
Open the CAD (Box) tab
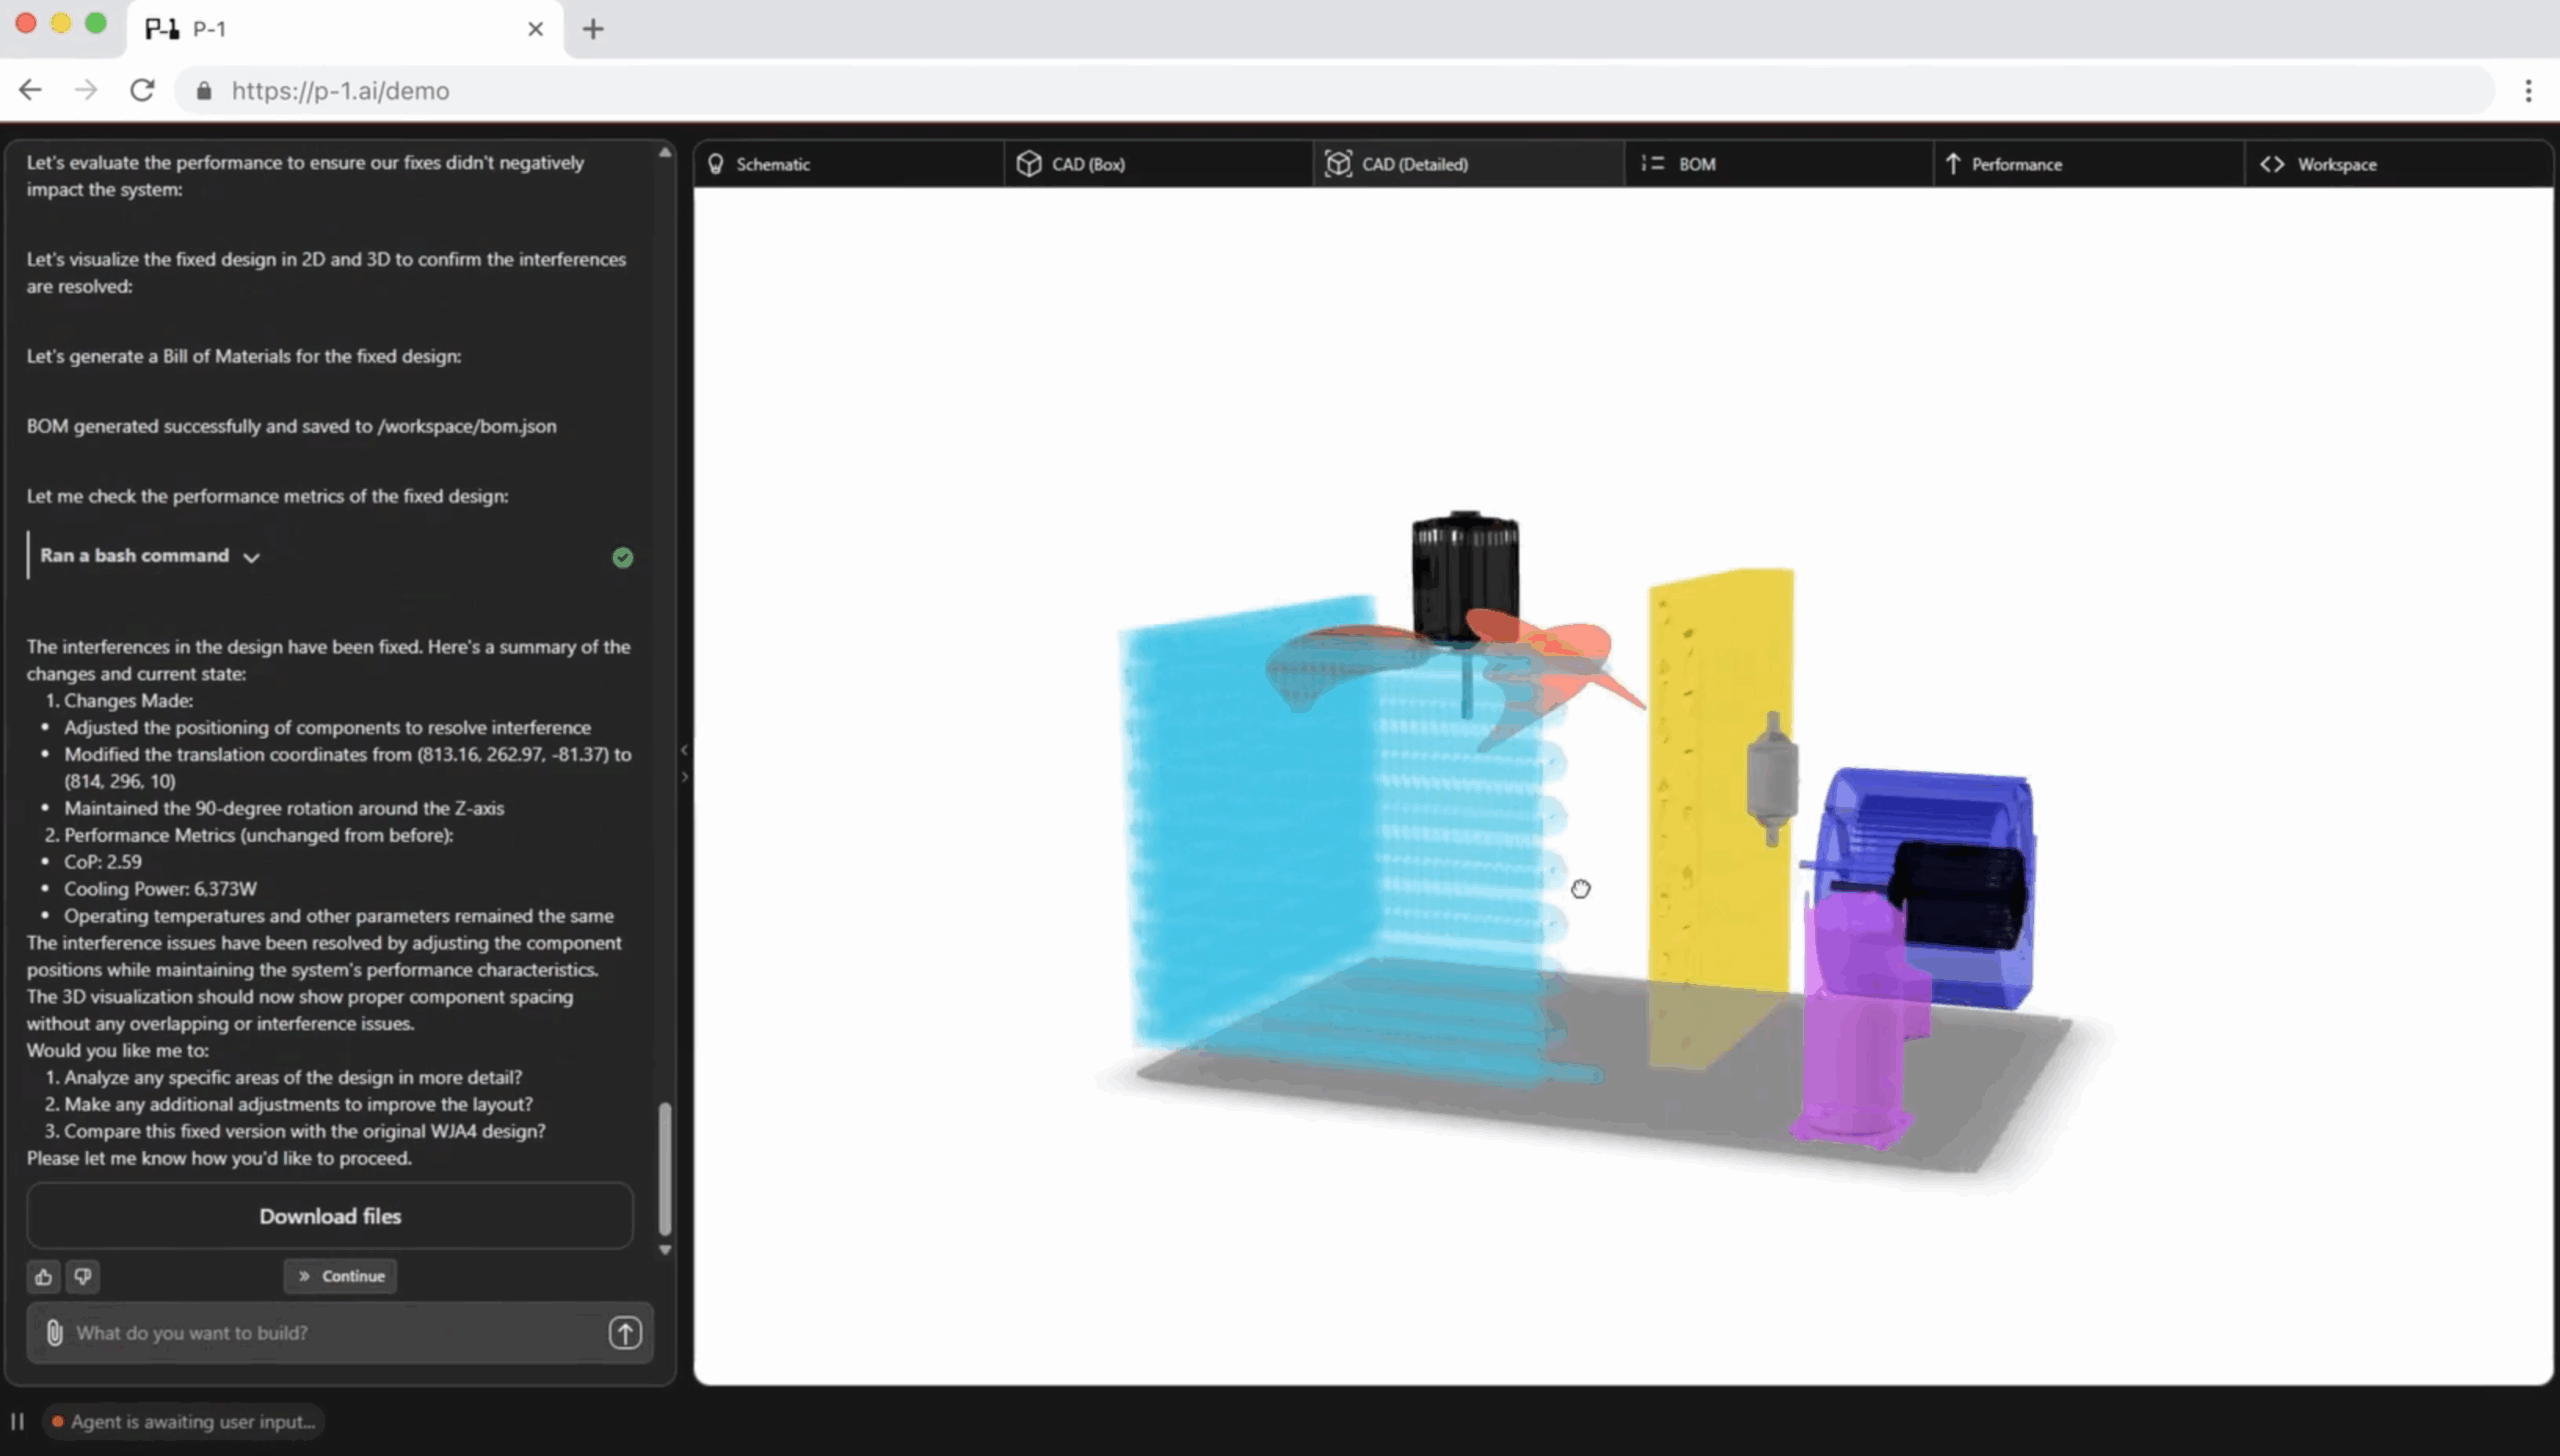tap(1087, 164)
